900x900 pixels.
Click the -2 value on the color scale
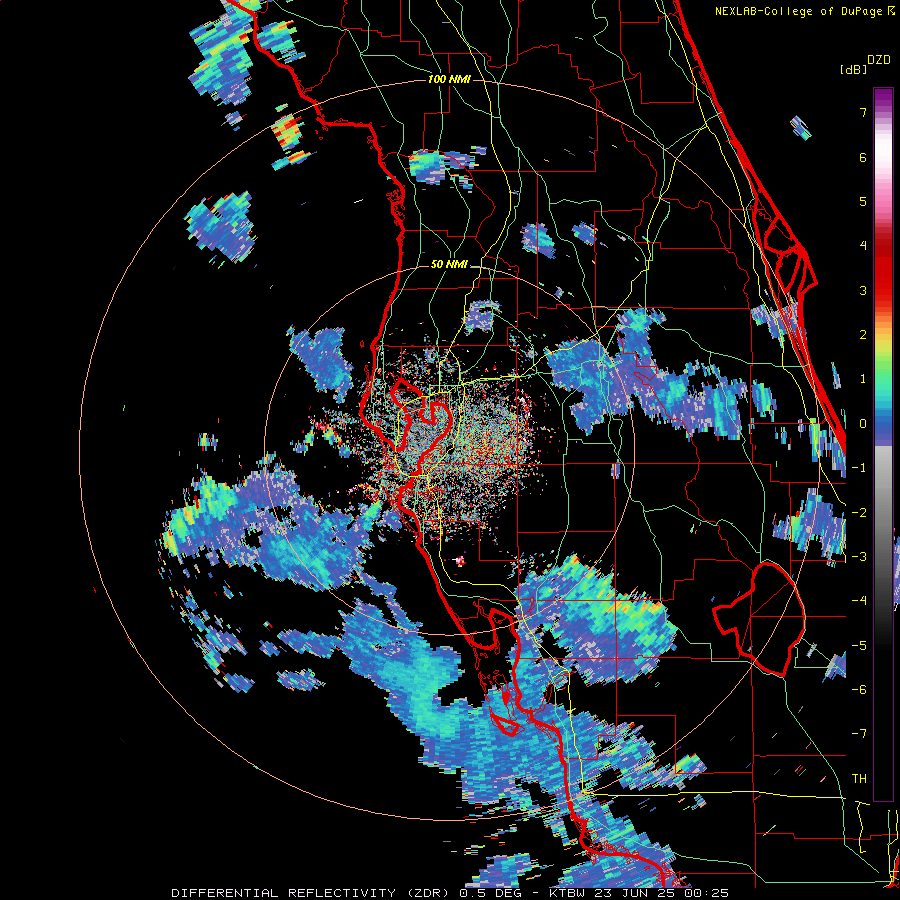(x=859, y=513)
